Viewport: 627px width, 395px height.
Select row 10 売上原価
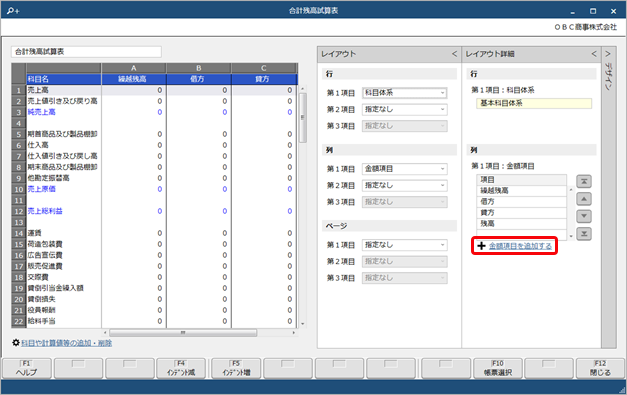64,189
